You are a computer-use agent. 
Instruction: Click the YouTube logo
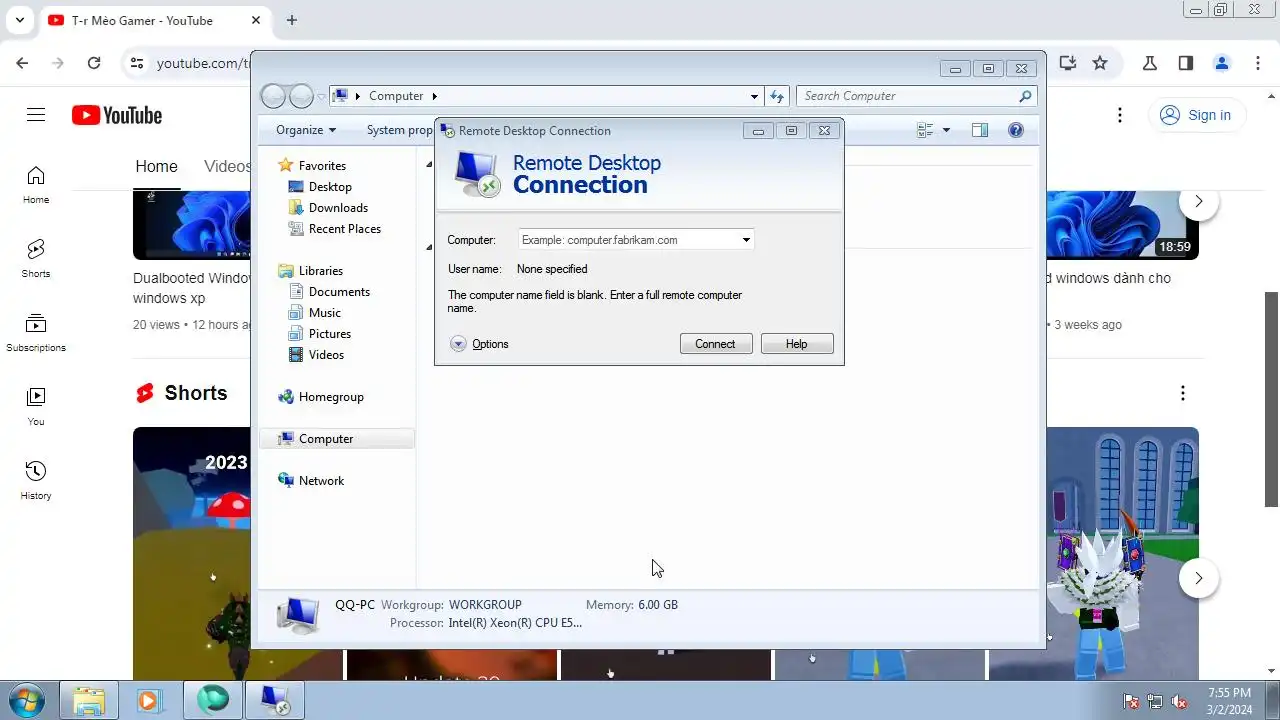point(117,115)
